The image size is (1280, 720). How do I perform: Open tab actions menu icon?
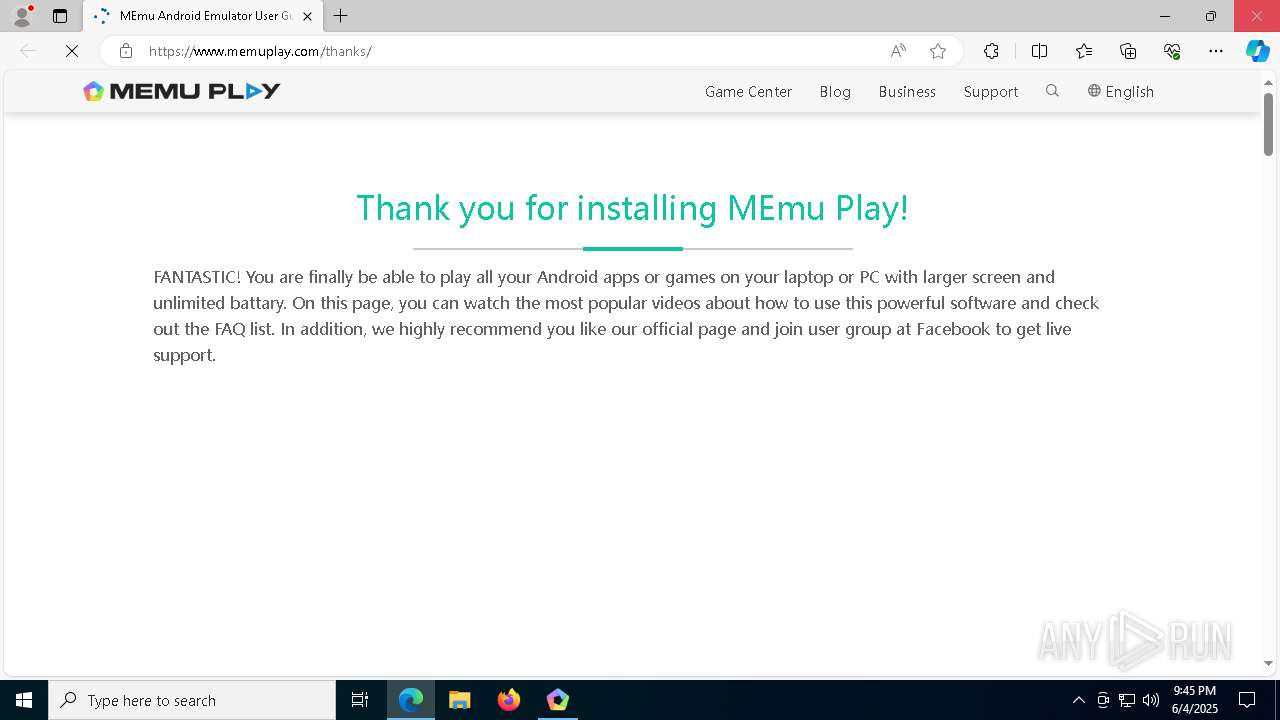(60, 16)
